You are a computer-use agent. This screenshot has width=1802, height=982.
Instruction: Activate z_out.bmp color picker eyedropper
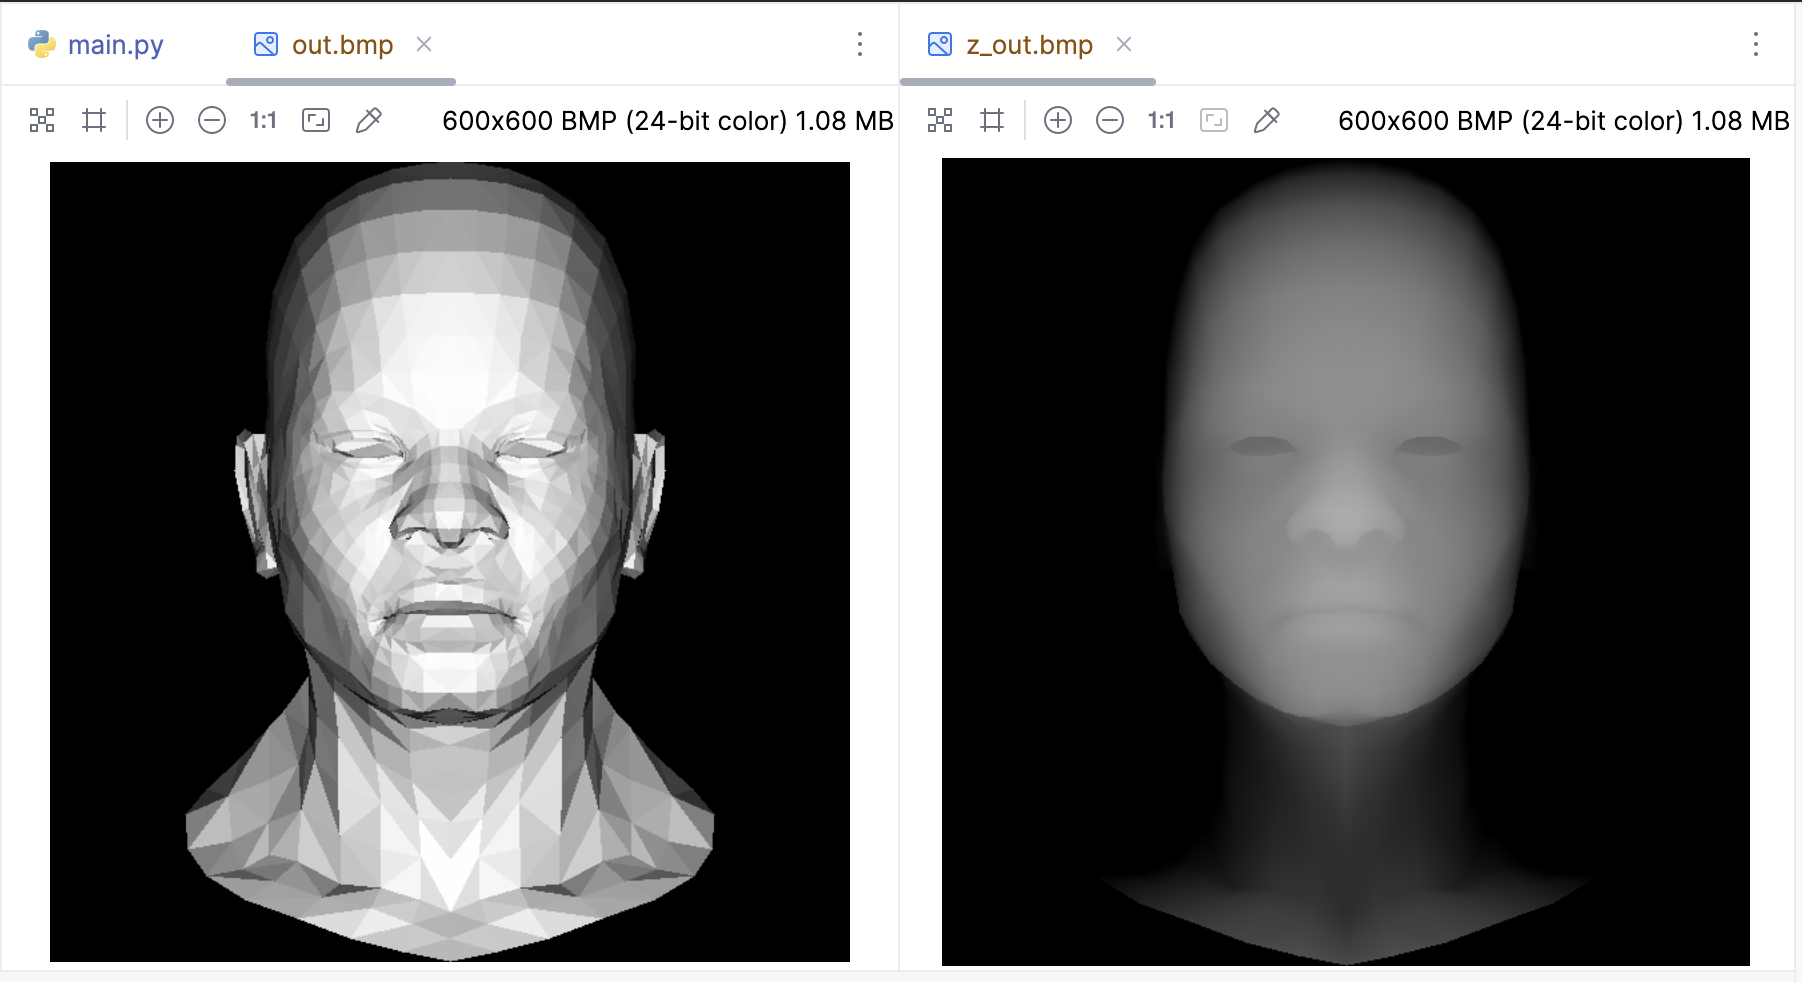tap(1266, 121)
